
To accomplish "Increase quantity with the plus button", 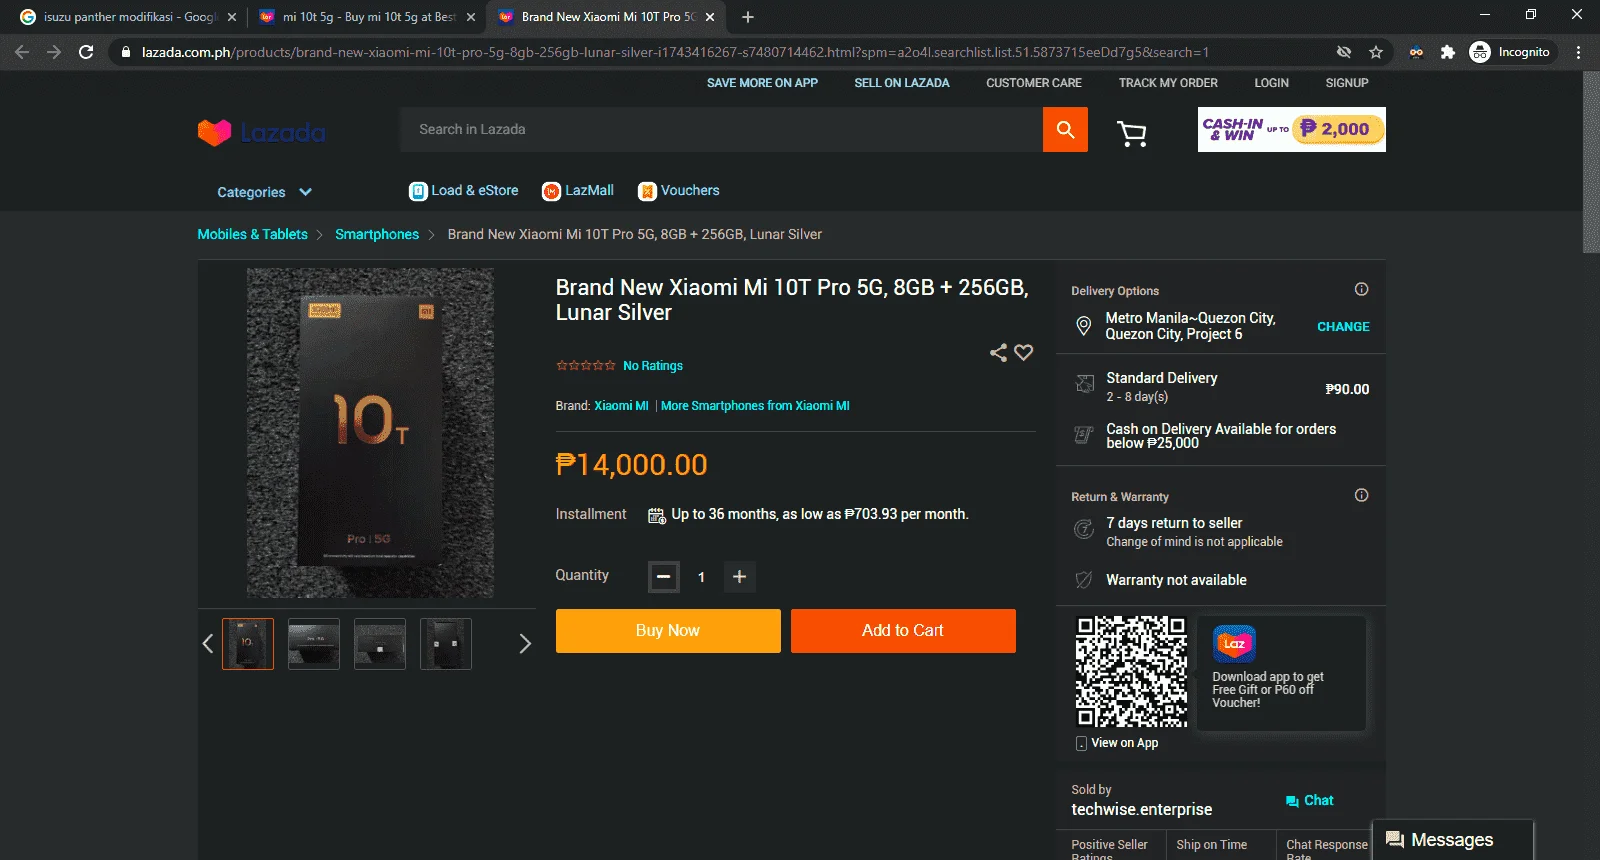I will (740, 577).
